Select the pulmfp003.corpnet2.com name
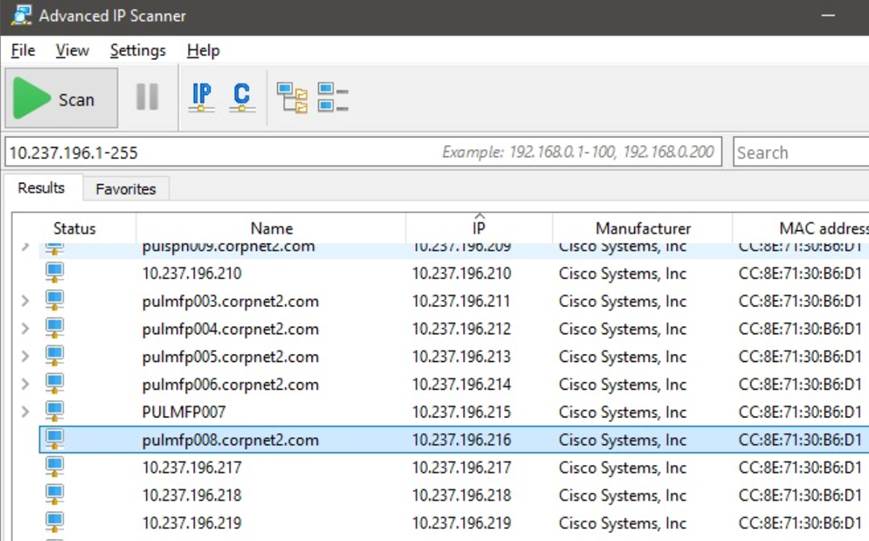The height and width of the screenshot is (541, 869). pos(231,302)
